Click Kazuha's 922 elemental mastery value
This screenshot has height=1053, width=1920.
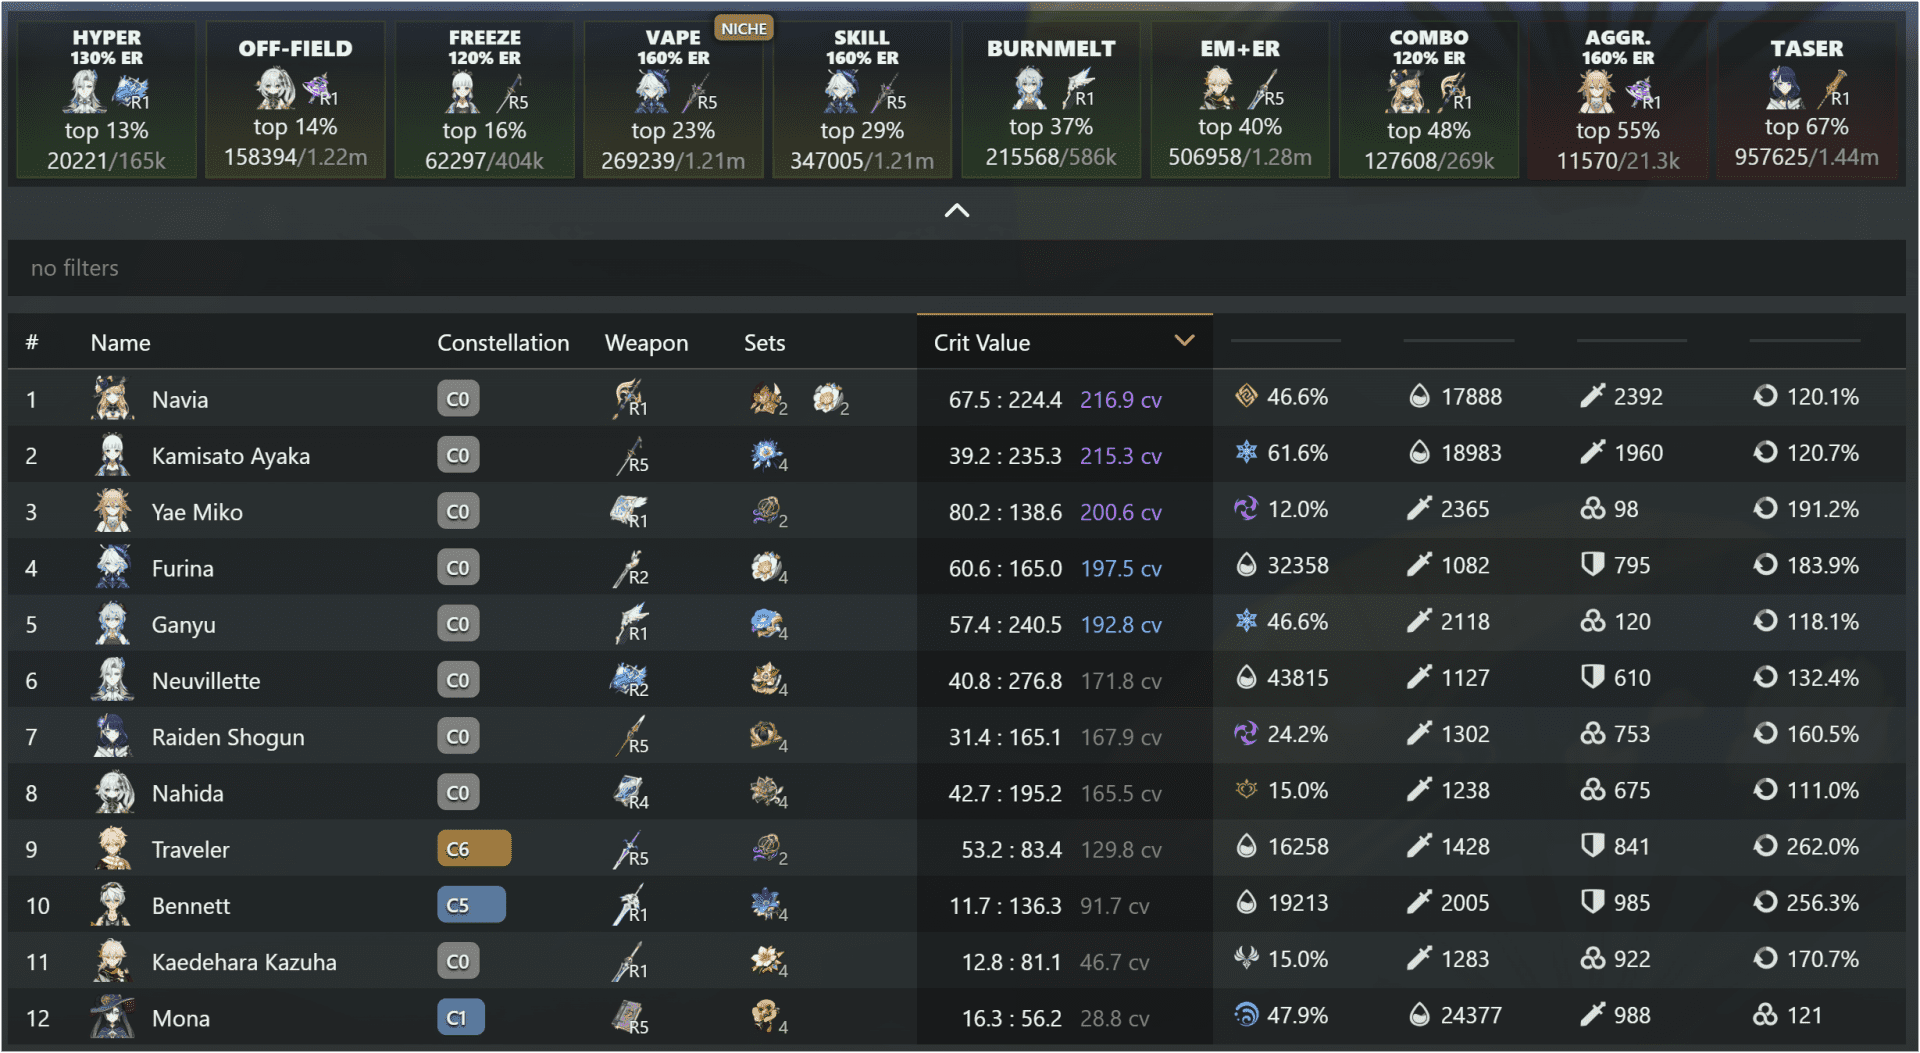1631,959
